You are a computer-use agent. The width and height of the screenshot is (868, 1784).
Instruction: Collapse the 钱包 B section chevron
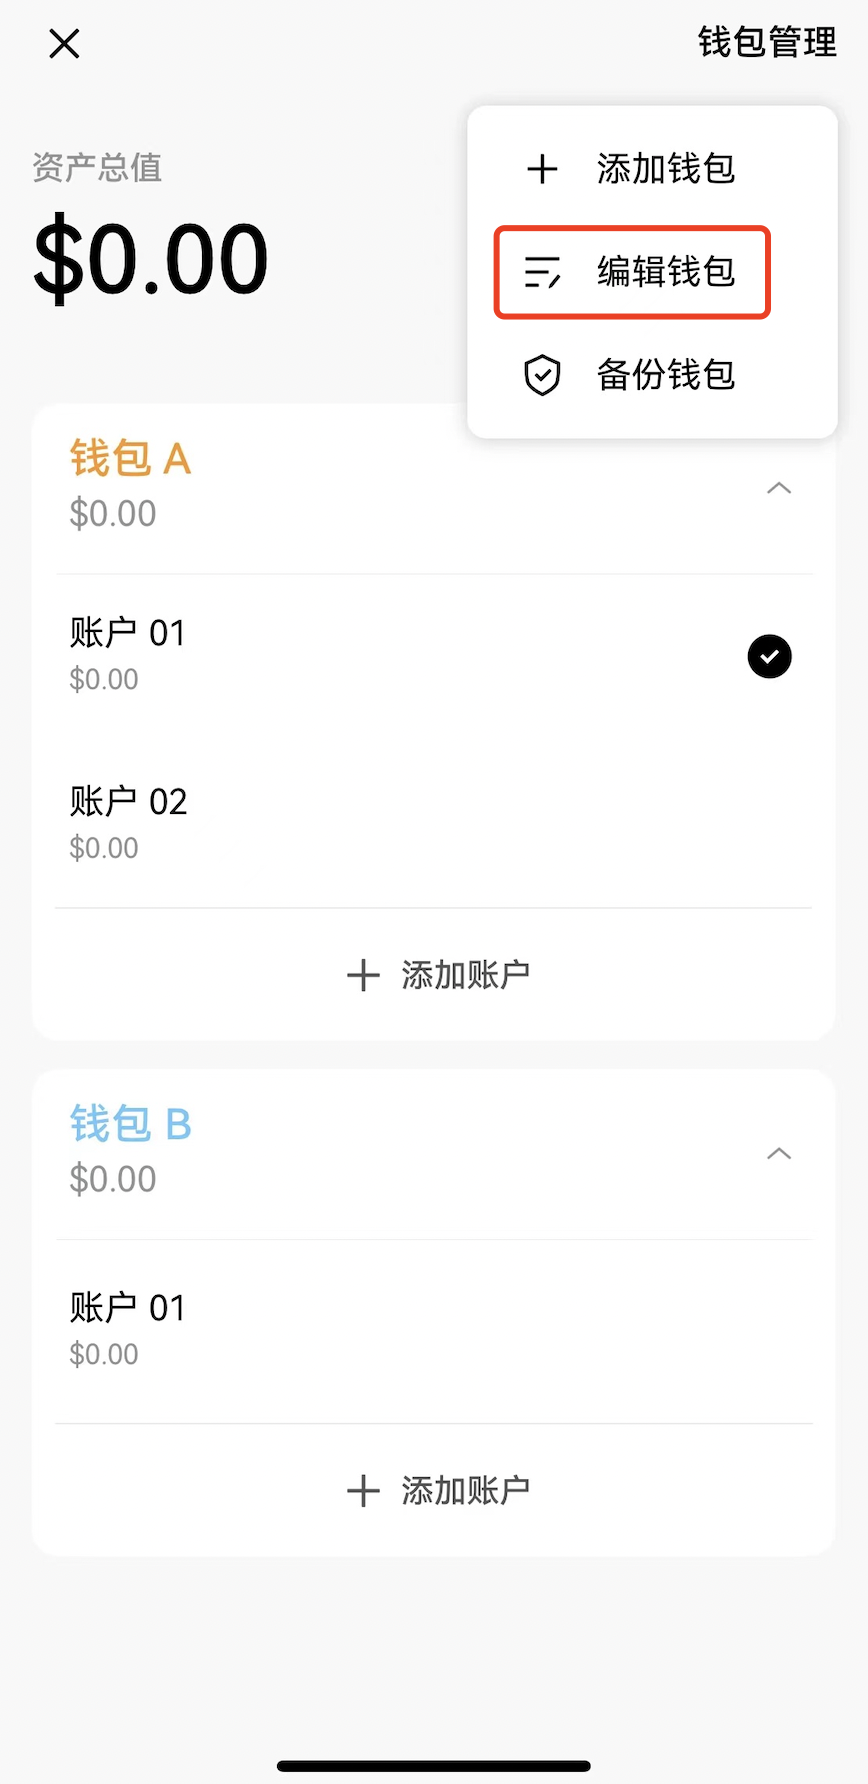(x=779, y=1154)
